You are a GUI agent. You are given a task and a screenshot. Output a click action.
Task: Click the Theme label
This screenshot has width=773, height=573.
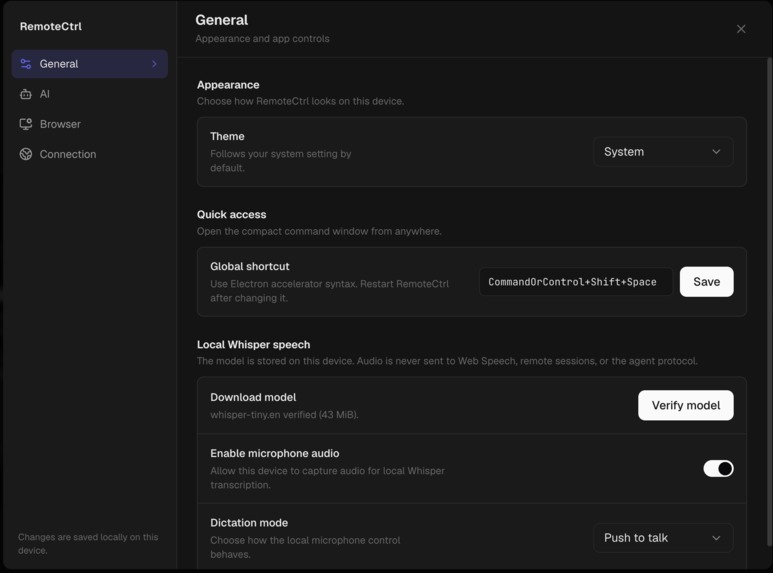(227, 137)
